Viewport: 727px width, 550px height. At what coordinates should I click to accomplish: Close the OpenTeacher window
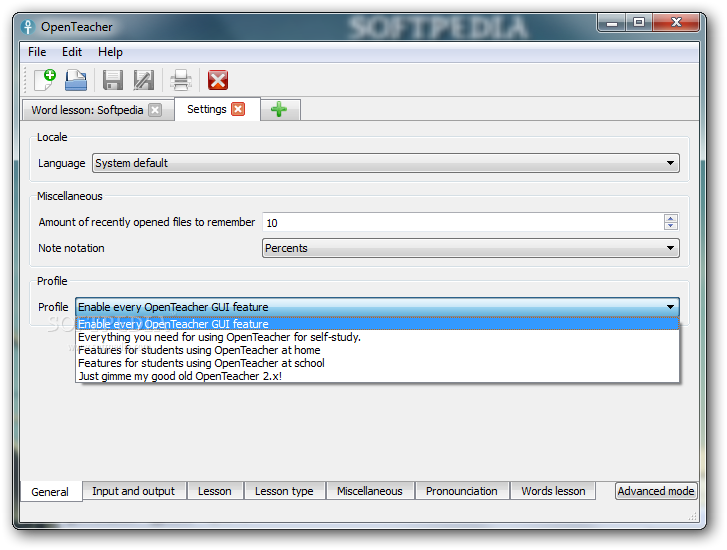[x=676, y=22]
